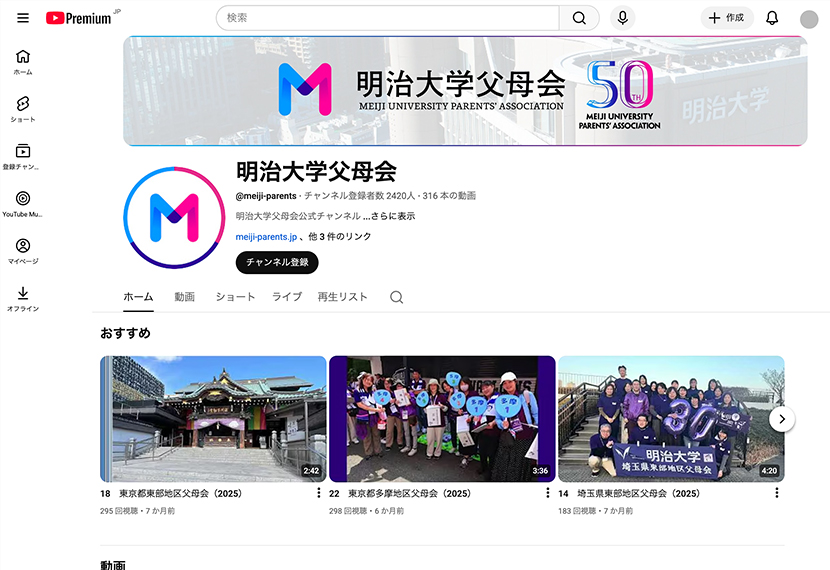Open options menu for 東京都多摩地区父母会 video
This screenshot has height=570, width=830.
[x=548, y=493]
